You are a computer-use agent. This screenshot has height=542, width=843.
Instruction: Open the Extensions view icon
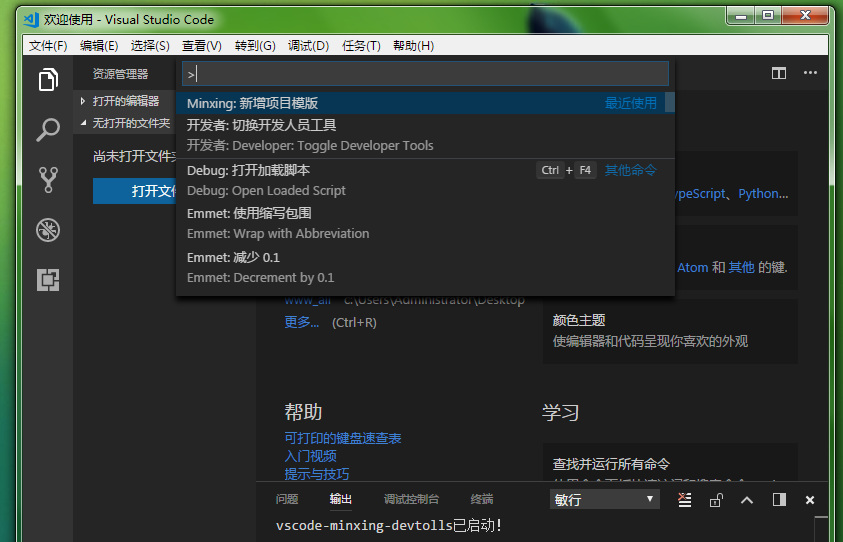point(48,280)
